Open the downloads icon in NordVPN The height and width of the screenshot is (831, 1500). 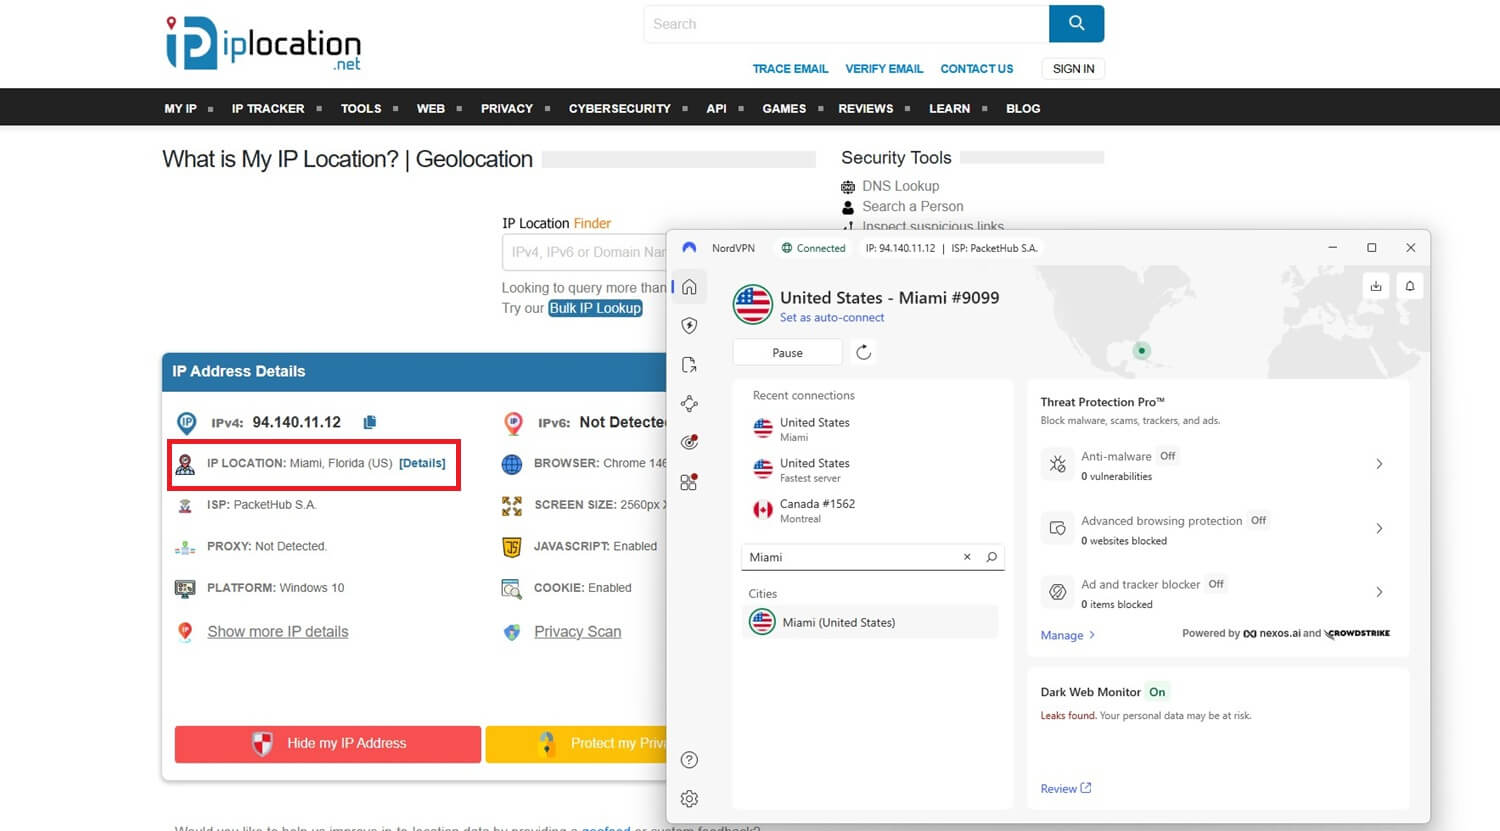[x=1376, y=286]
